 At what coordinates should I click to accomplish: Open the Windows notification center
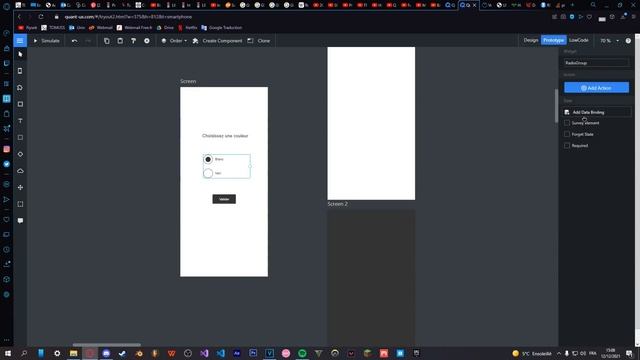[629, 353]
